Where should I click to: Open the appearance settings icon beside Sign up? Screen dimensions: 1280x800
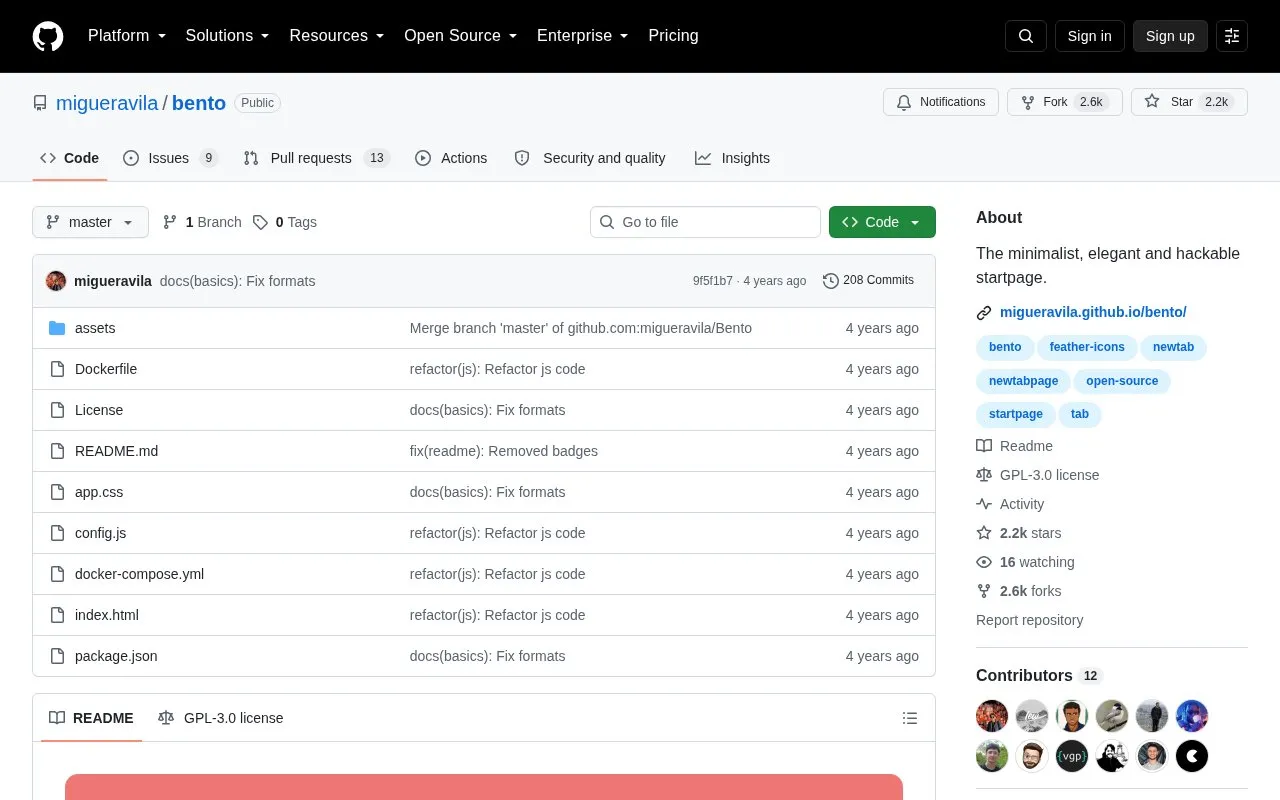tap(1232, 36)
